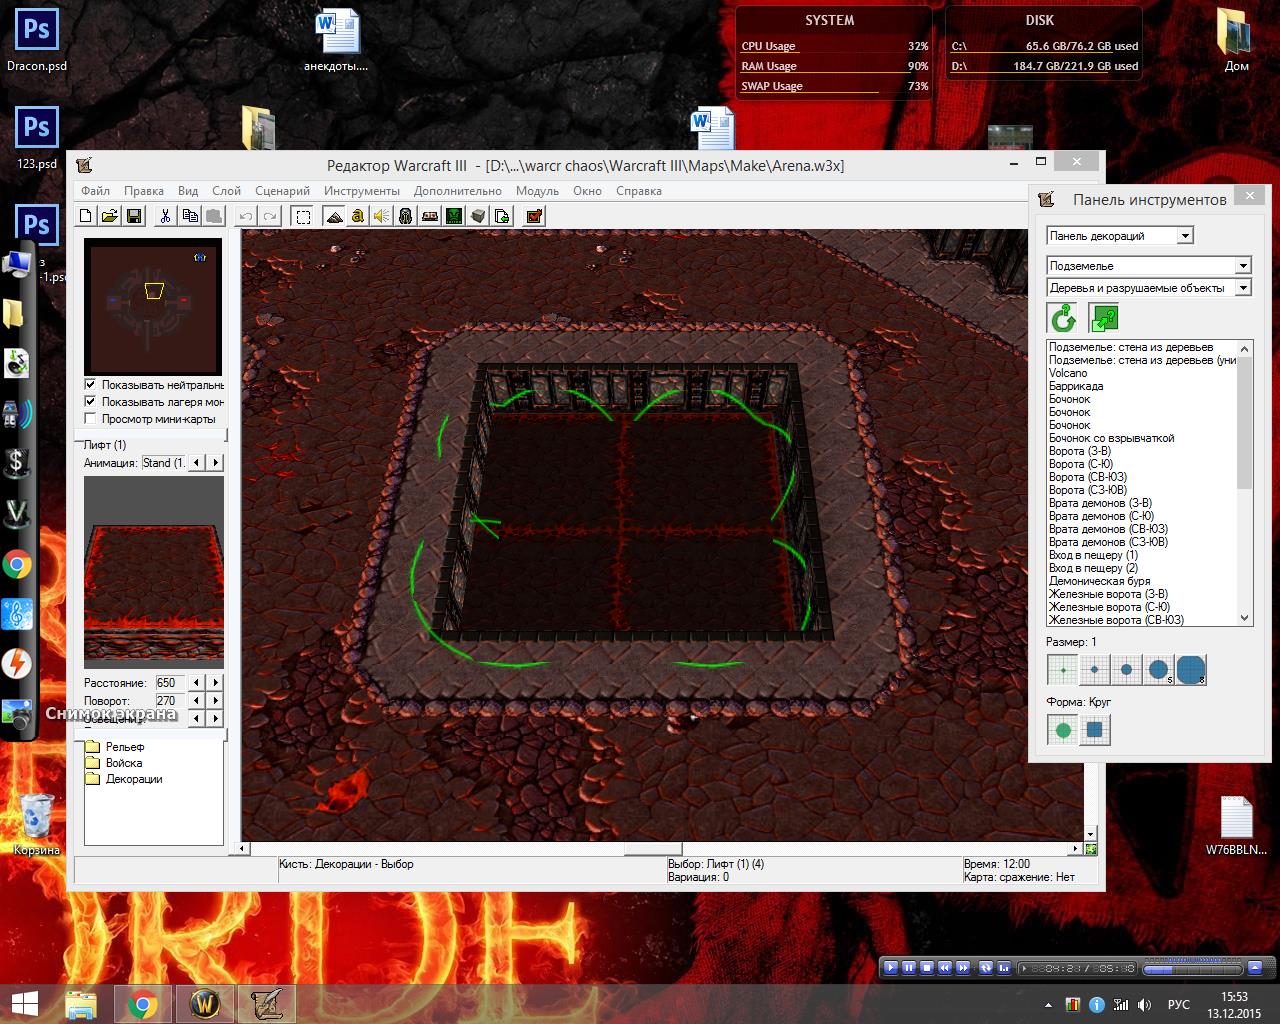The image size is (1280, 1024).
Task: Stop playback in the media player widget
Action: pos(927,968)
